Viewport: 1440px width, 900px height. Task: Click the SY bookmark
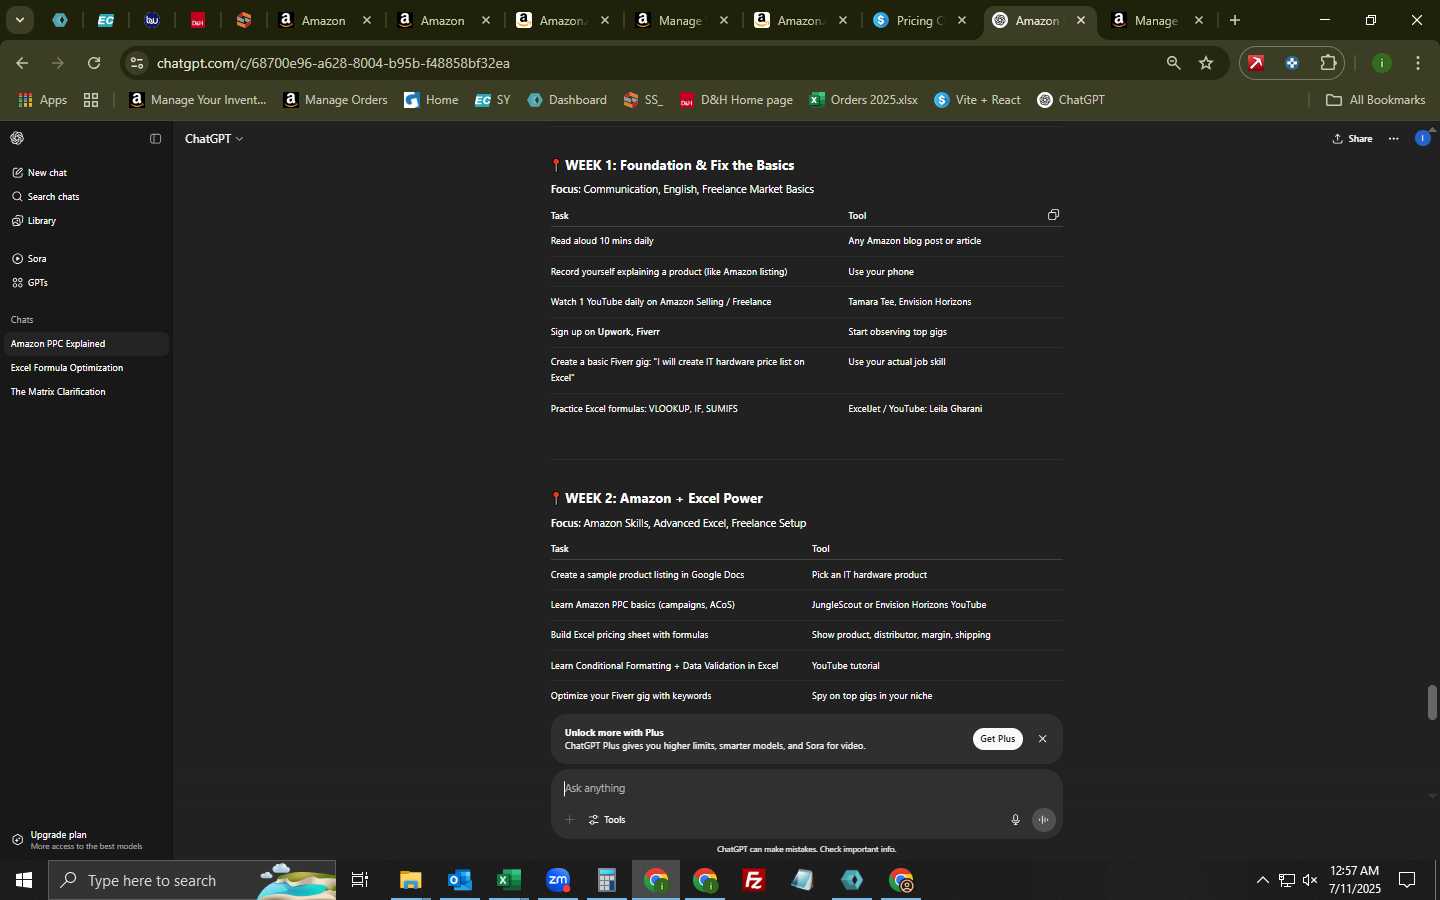(493, 100)
